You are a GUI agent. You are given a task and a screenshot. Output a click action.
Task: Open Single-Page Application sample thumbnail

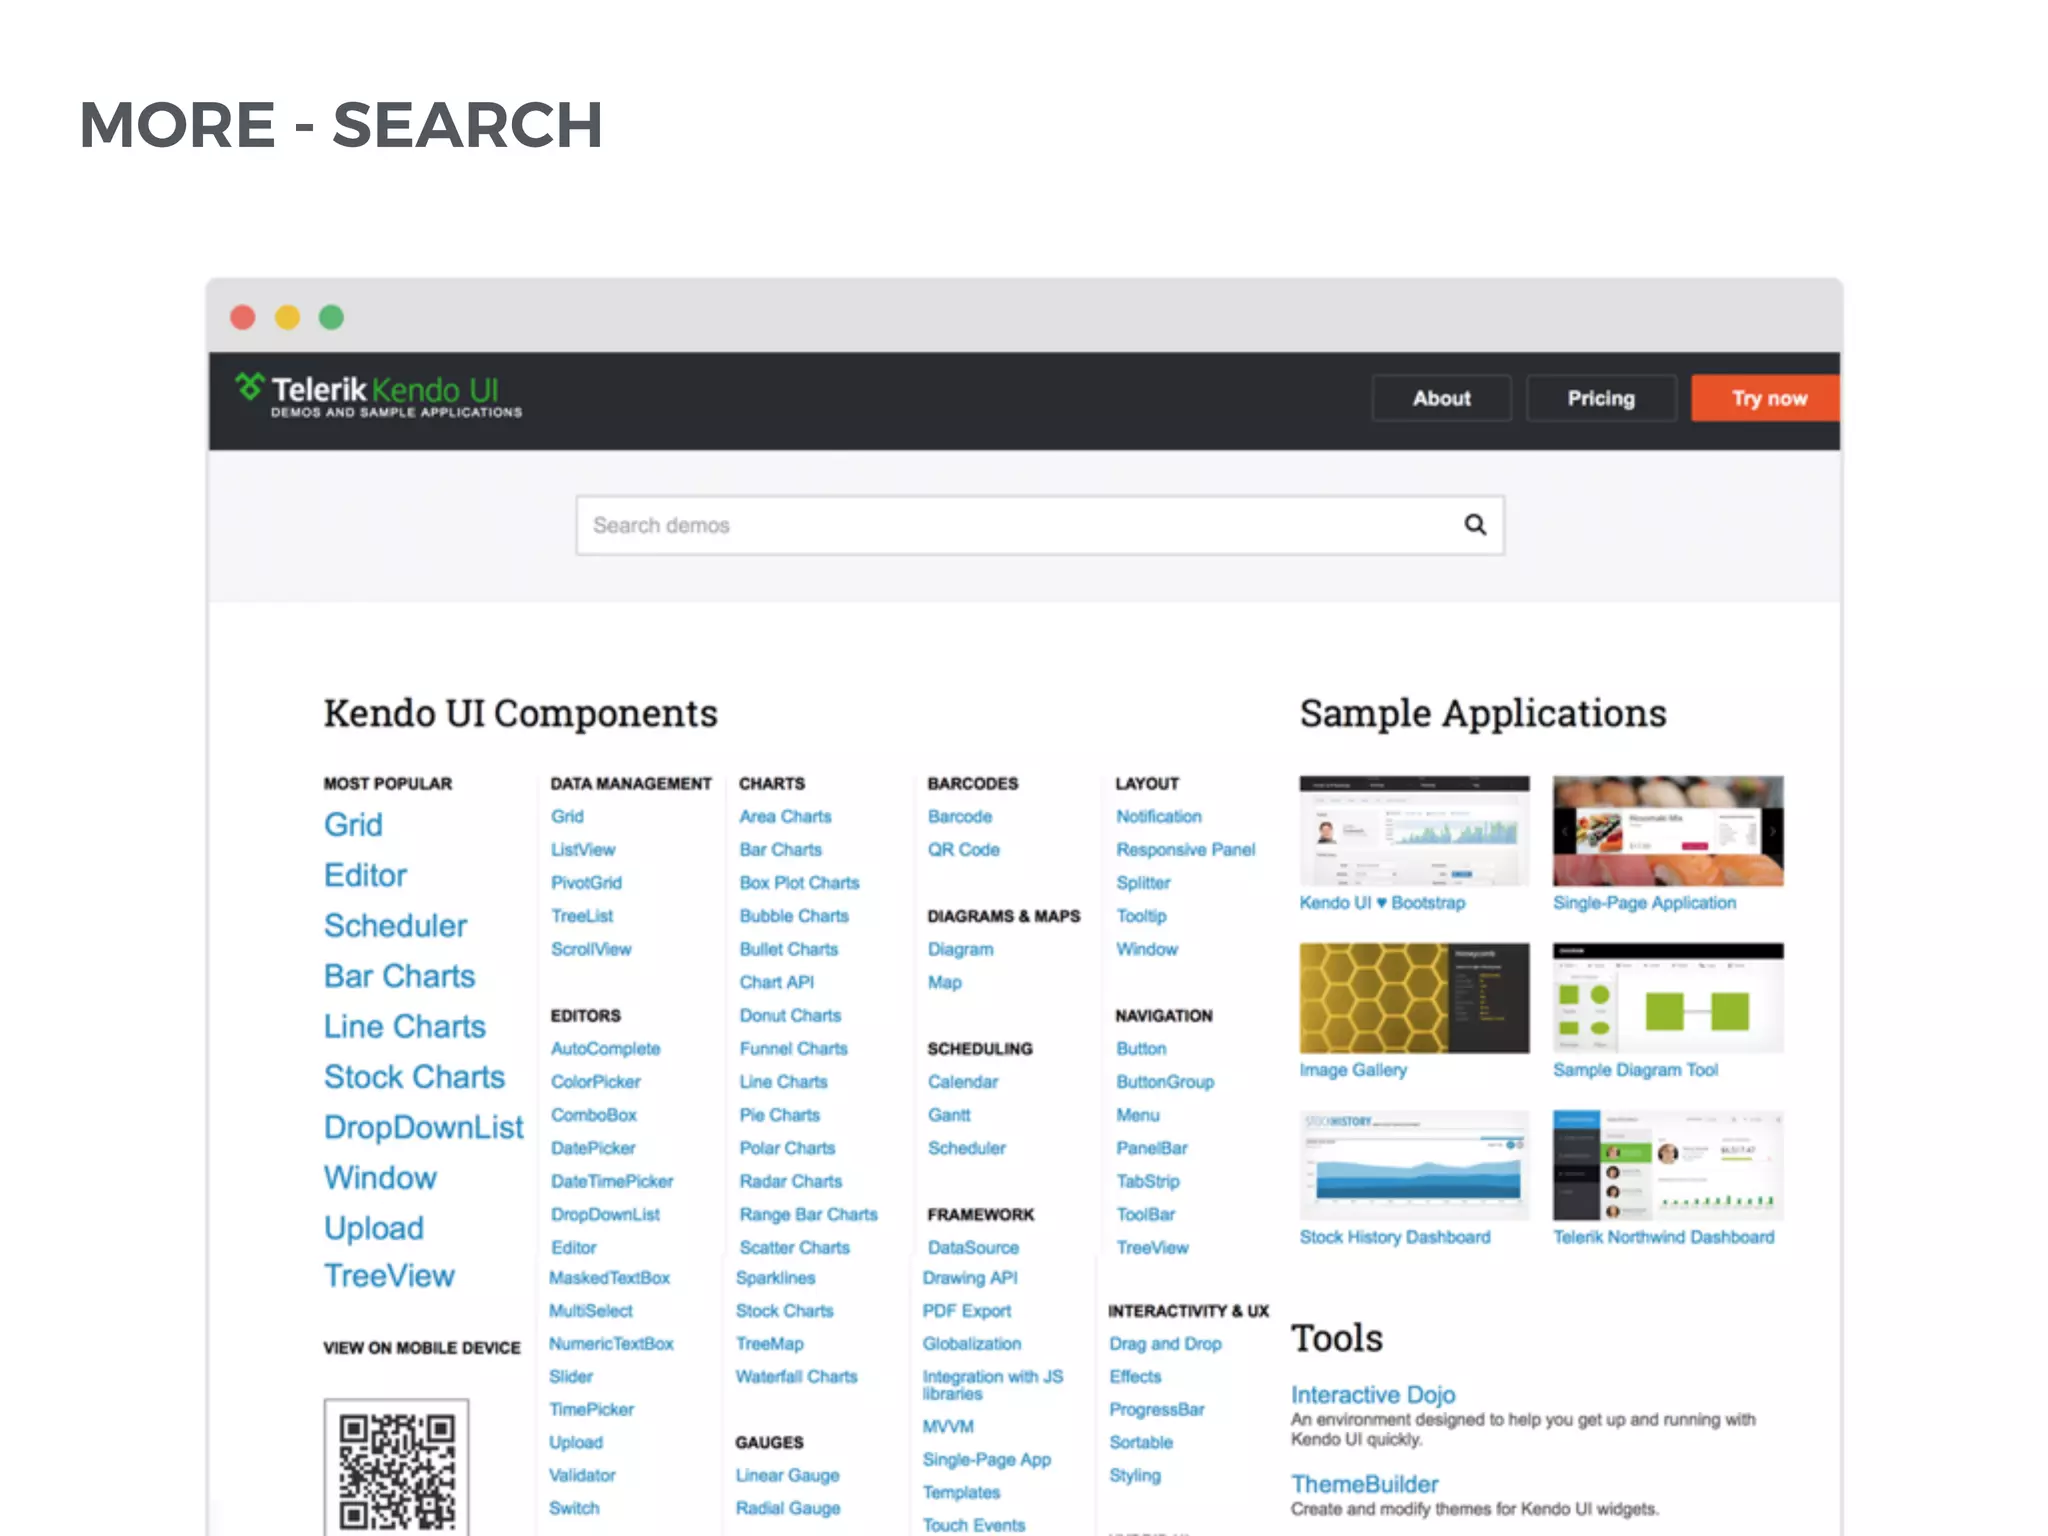pos(1668,830)
